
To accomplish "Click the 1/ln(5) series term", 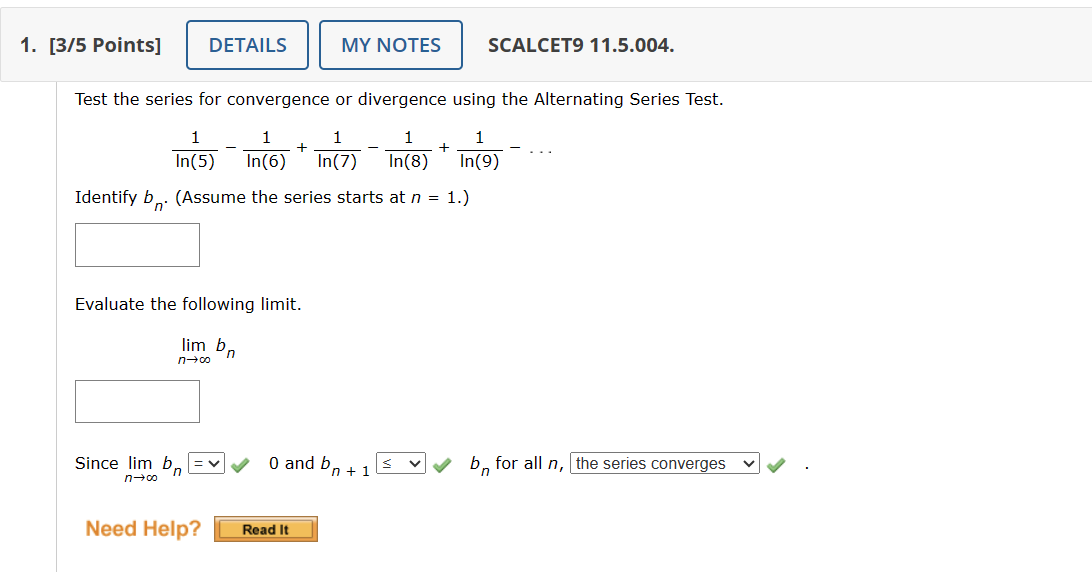I will 195,150.
